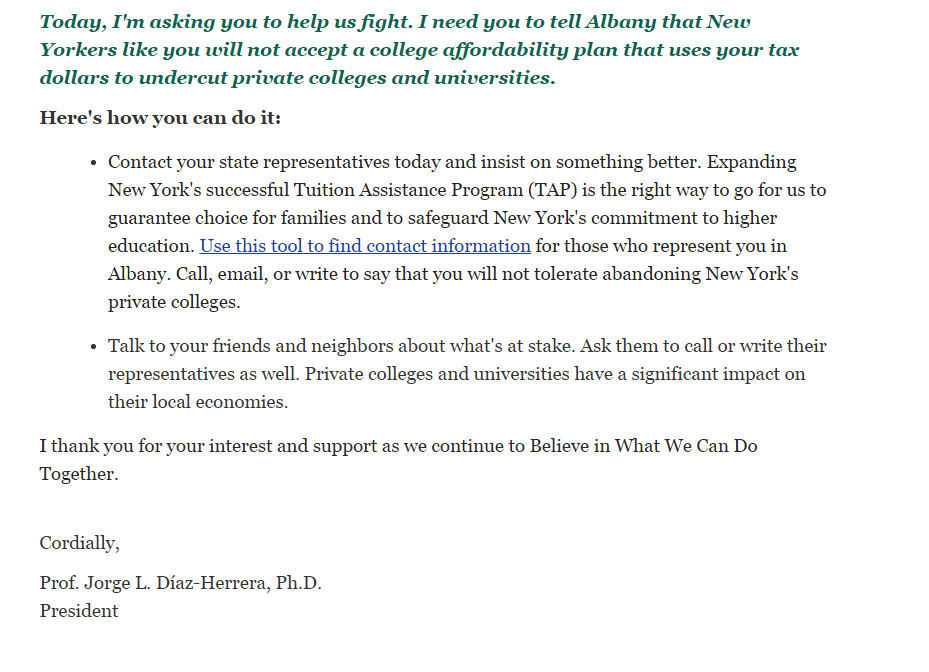The height and width of the screenshot is (672, 929).
Task: Click the name 'Prof. Jorge L. Díaz-Herrera, Ph.D.'
Action: [x=180, y=583]
